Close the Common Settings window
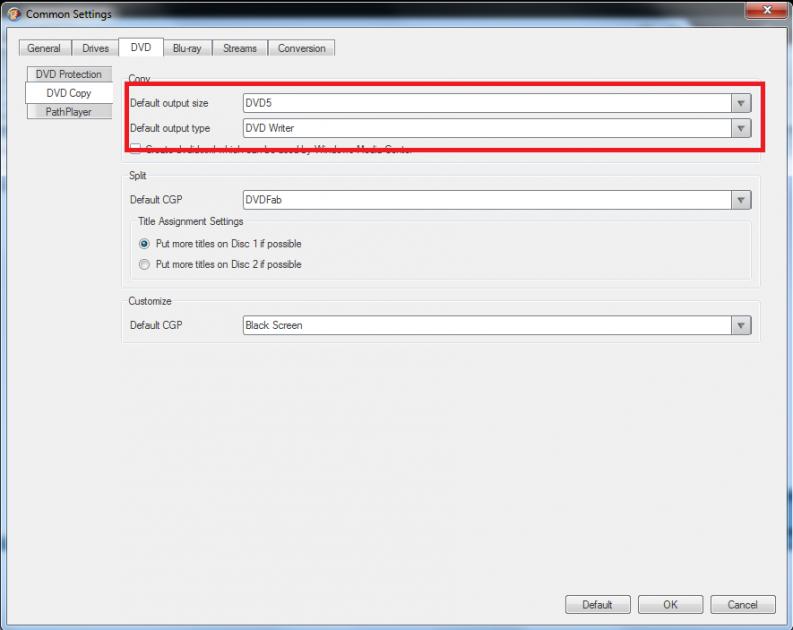793x630 pixels. pos(767,10)
